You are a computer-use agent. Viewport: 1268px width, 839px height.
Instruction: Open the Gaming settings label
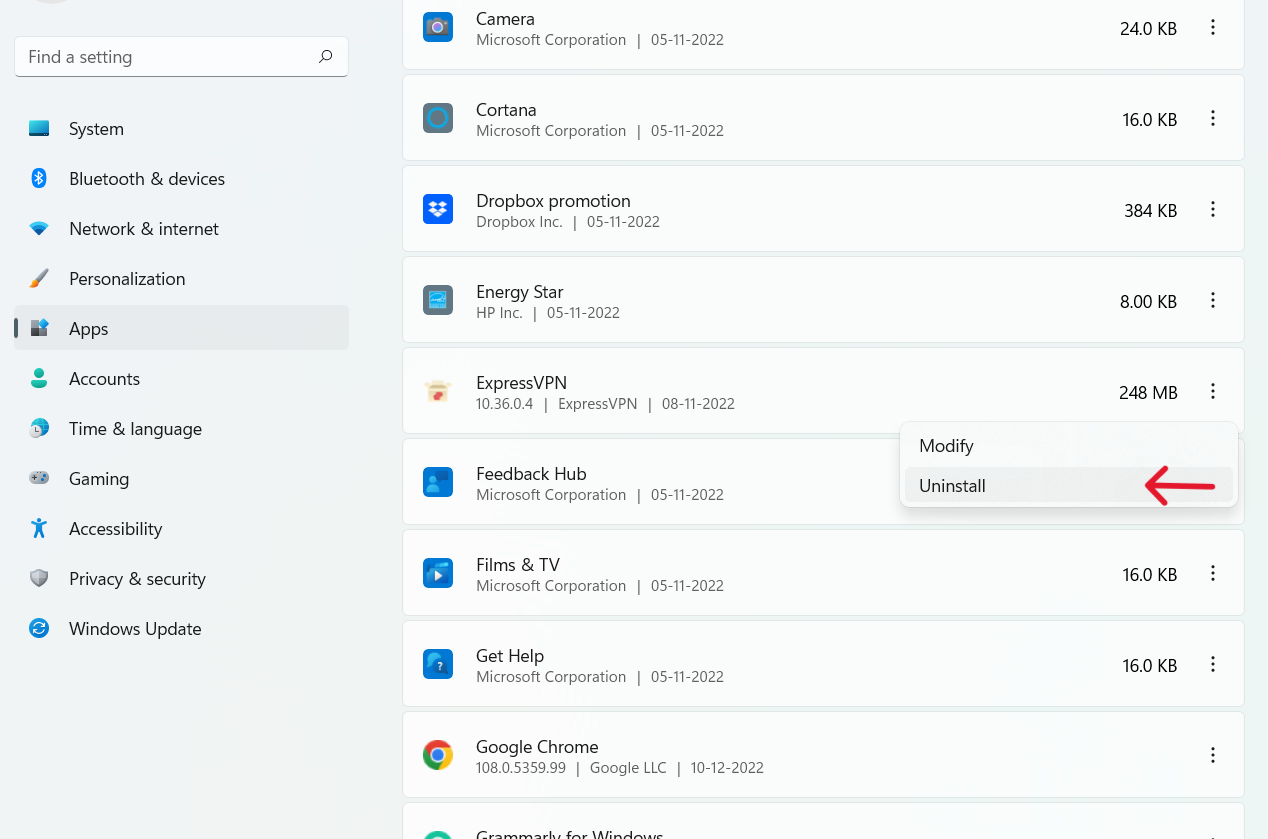coord(99,479)
